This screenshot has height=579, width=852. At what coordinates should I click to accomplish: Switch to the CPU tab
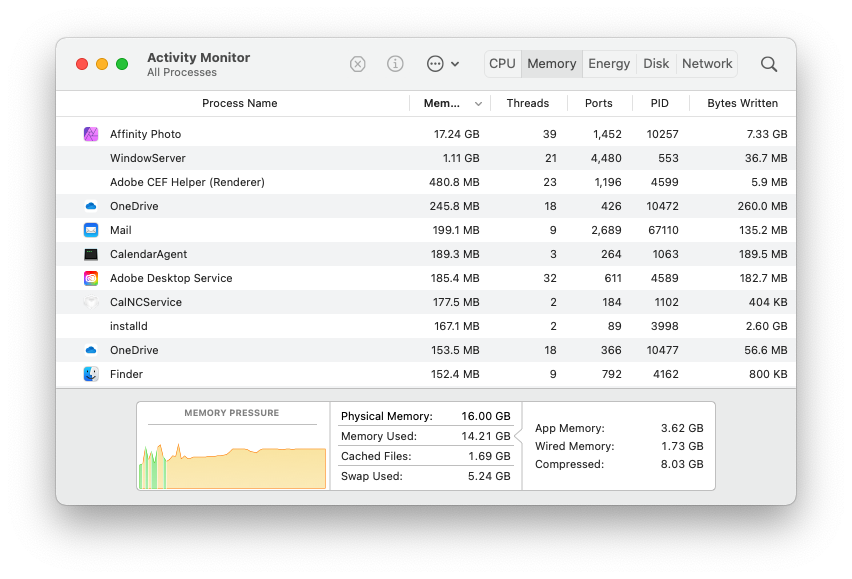tap(503, 64)
